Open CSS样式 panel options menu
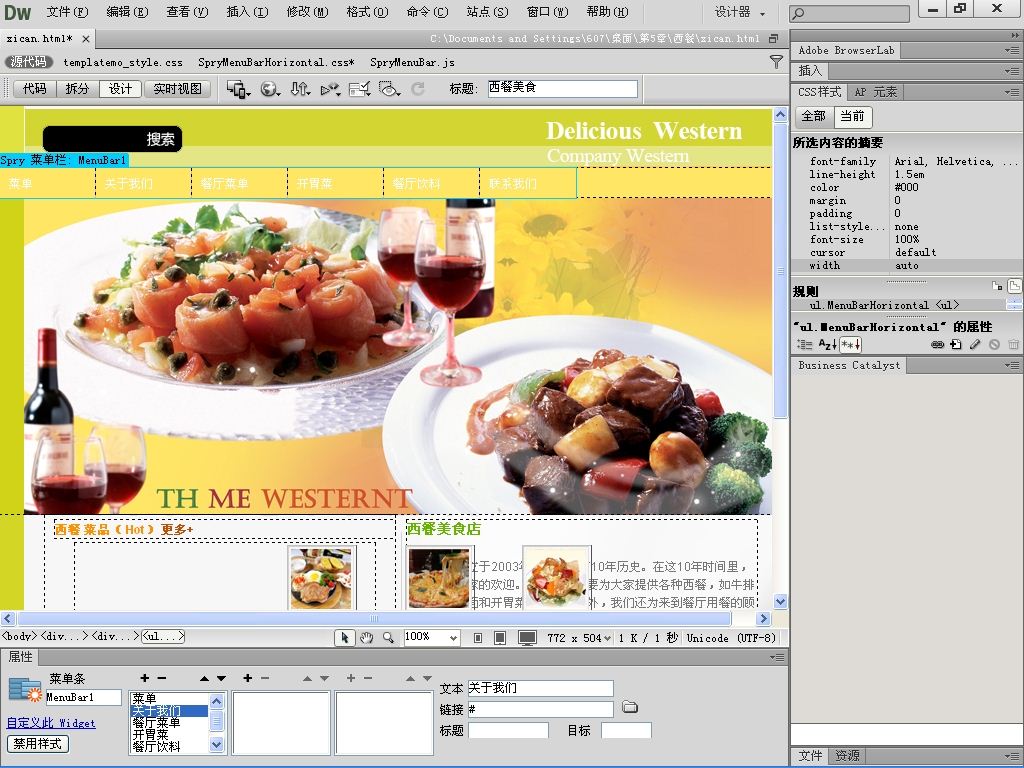Screen dimensions: 1024x768 point(1012,93)
